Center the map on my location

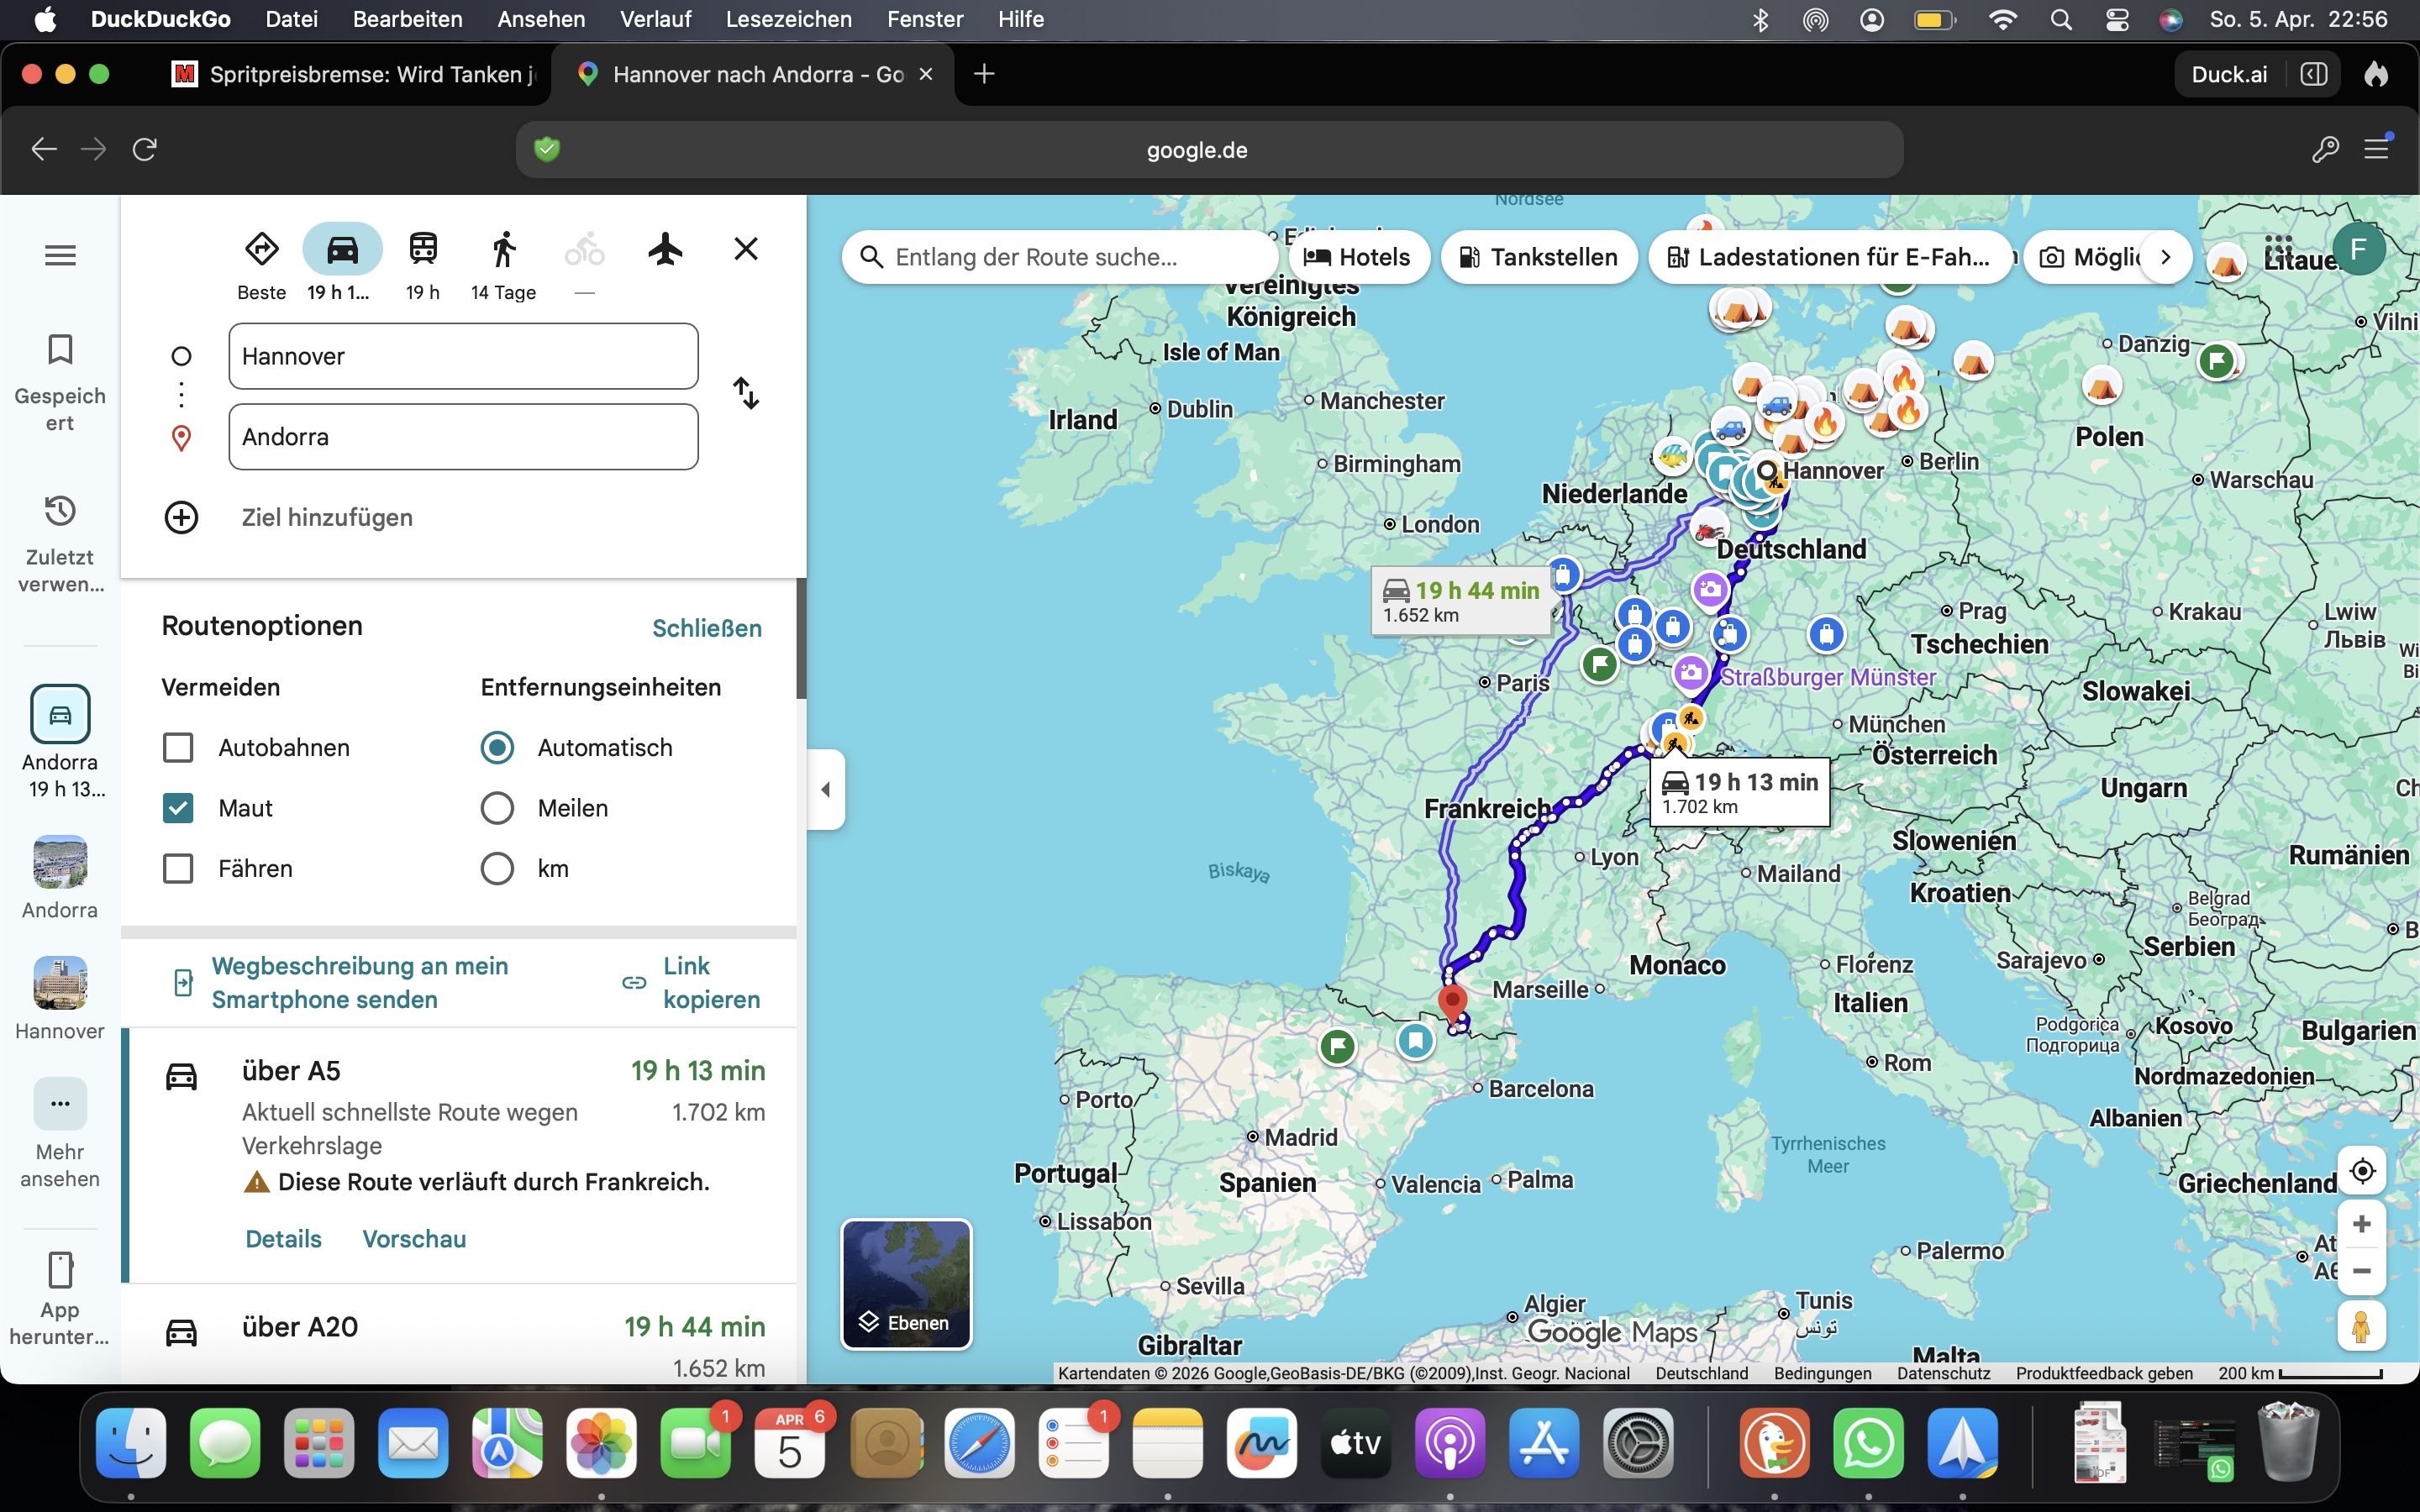coord(2361,1170)
